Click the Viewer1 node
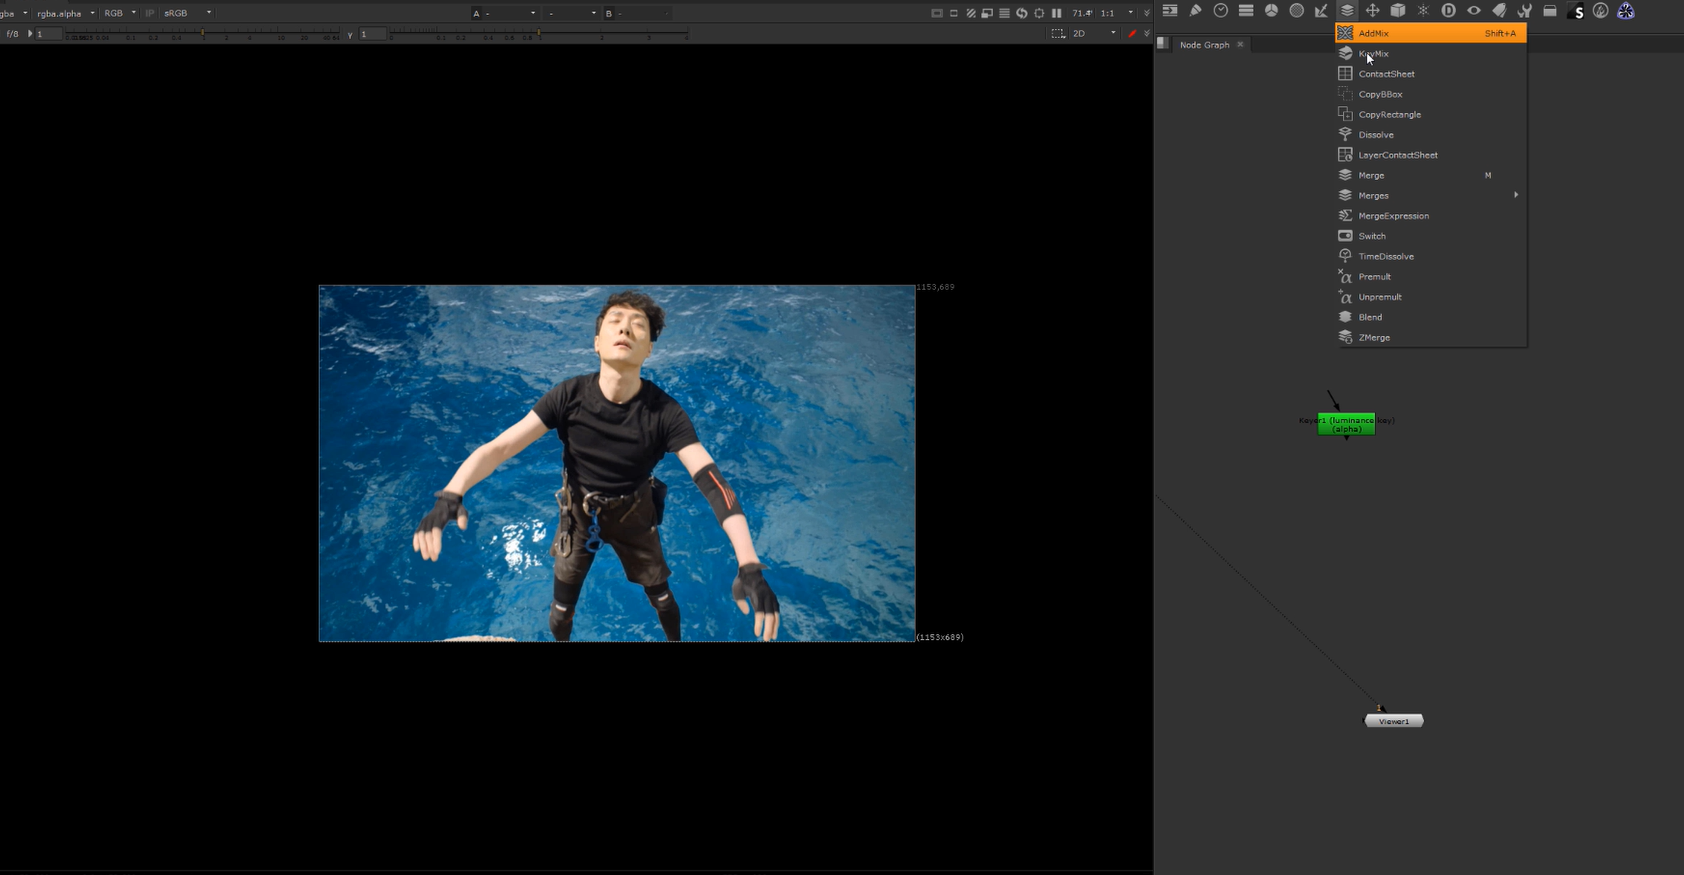This screenshot has width=1684, height=875. click(x=1393, y=721)
